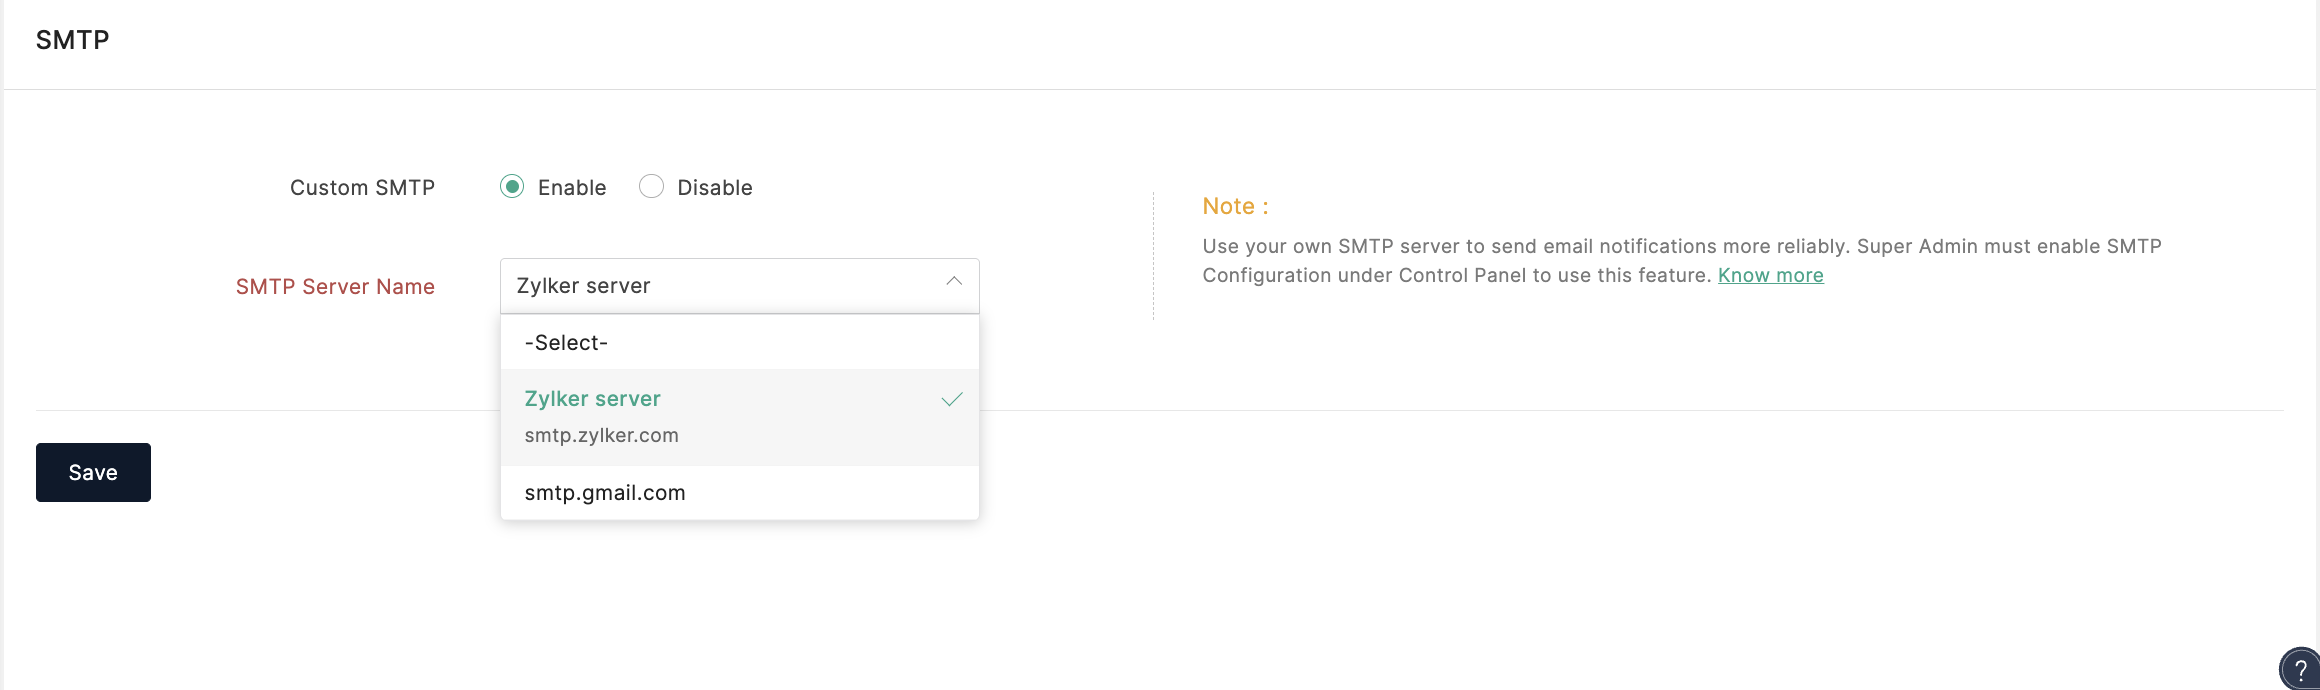
Task: Choose Zylker server from the list
Action: (x=739, y=417)
